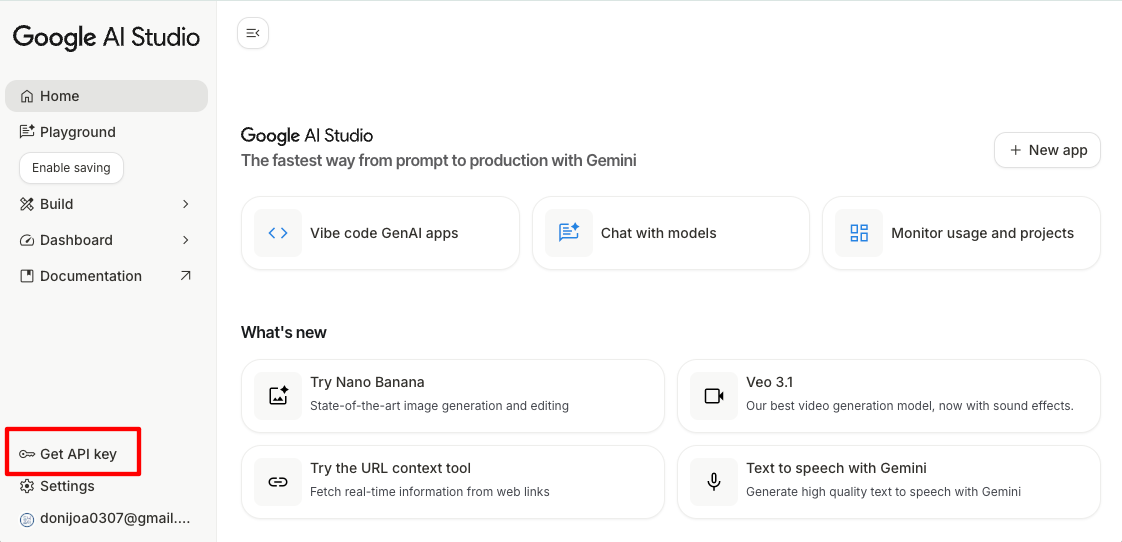Click the donijoa0307@gmail account email

(115, 519)
